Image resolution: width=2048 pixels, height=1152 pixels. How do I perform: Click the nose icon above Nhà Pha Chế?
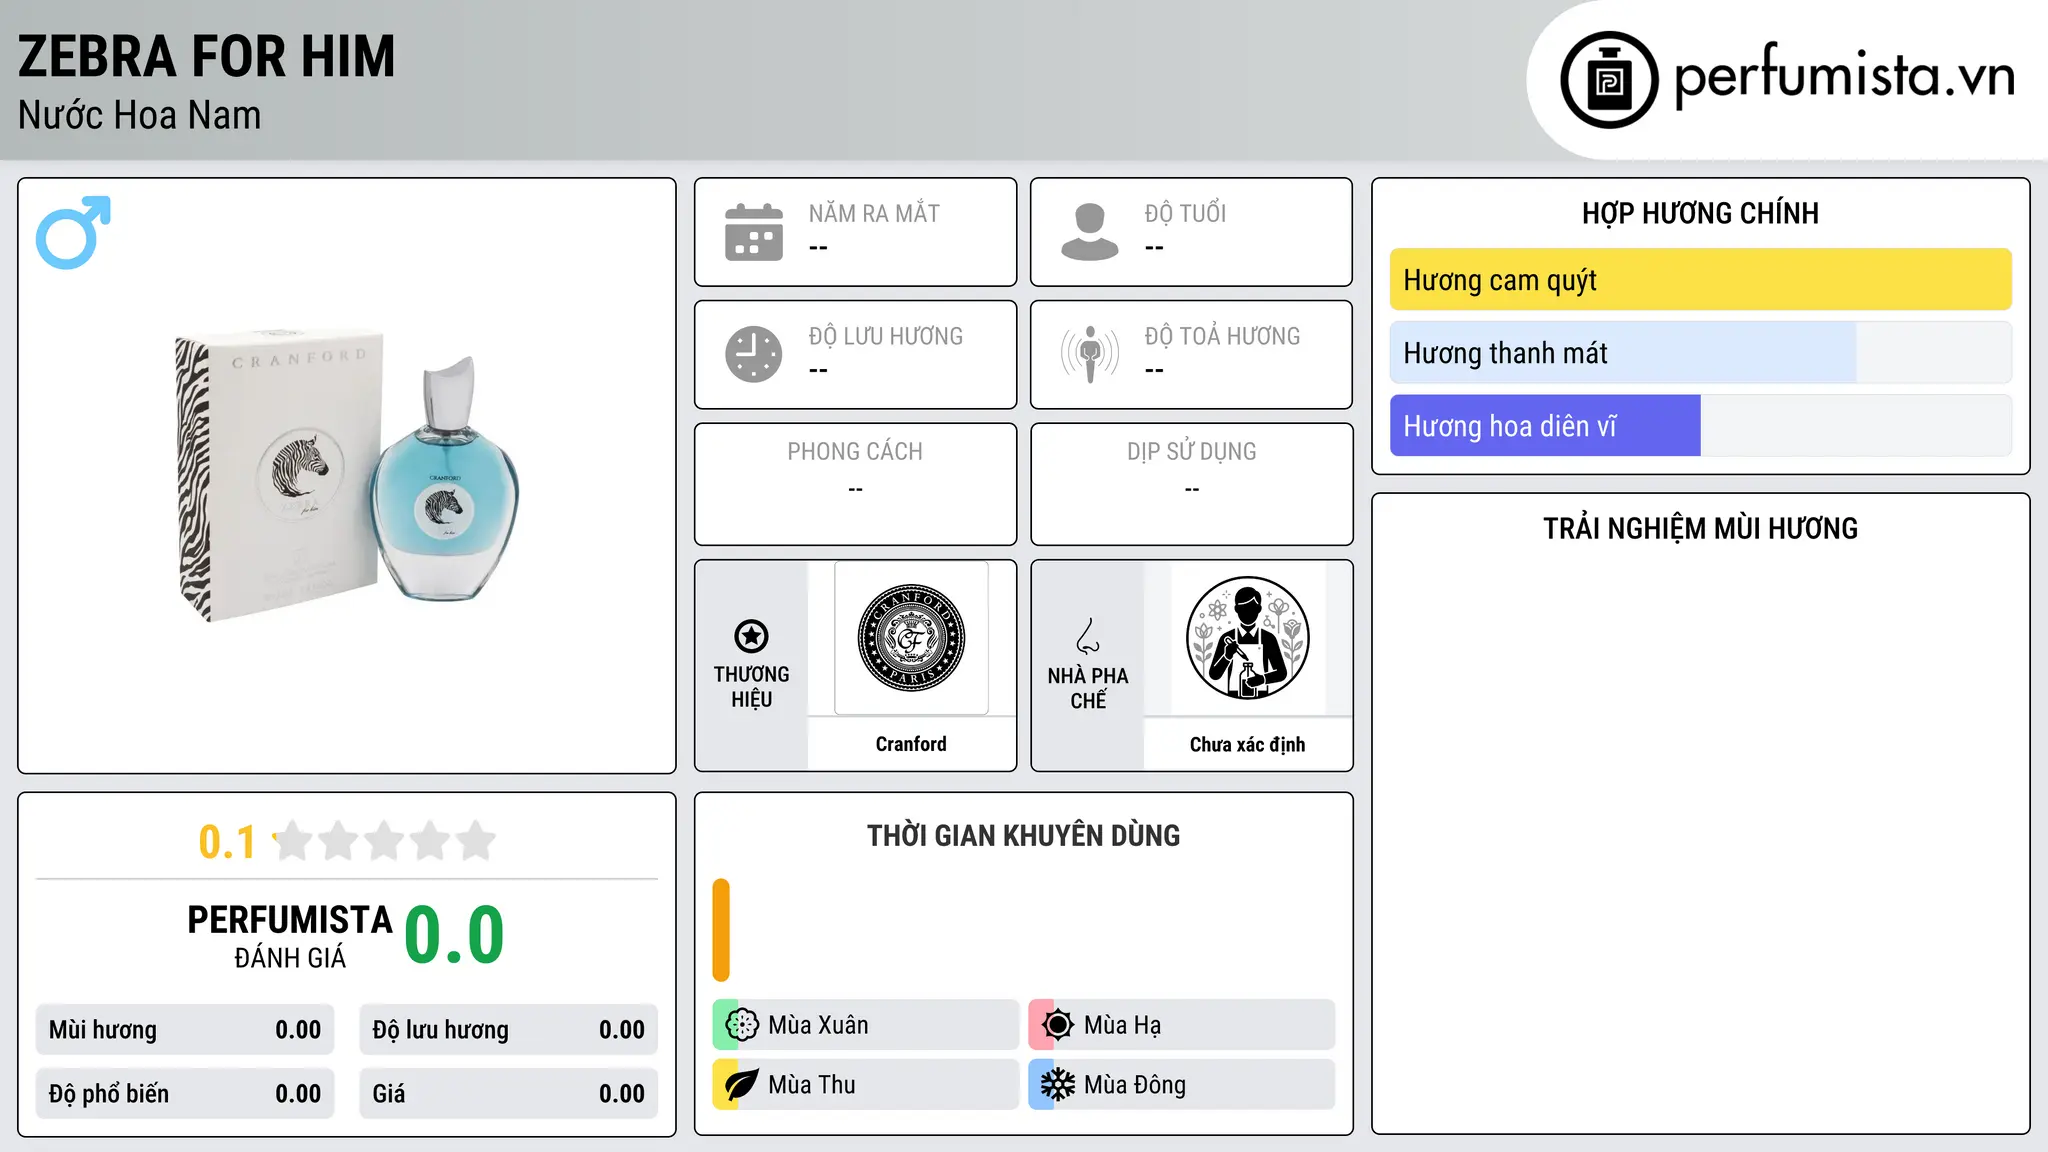click(1088, 636)
